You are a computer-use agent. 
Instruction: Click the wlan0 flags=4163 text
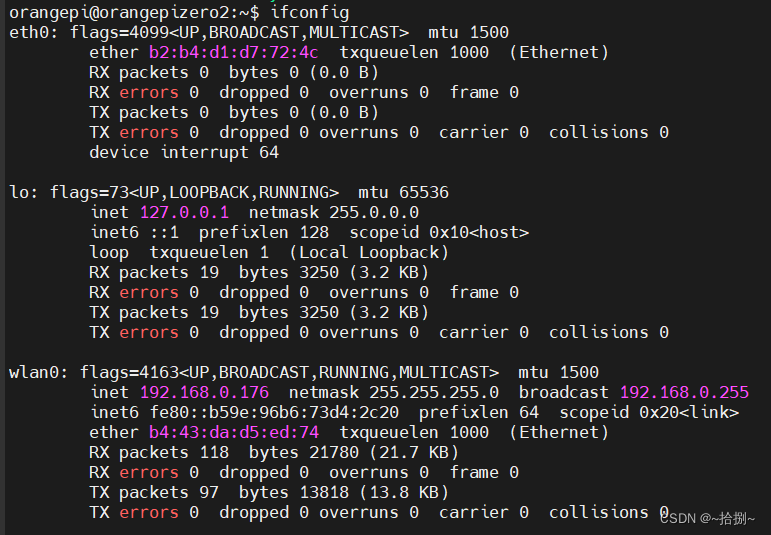[130, 372]
